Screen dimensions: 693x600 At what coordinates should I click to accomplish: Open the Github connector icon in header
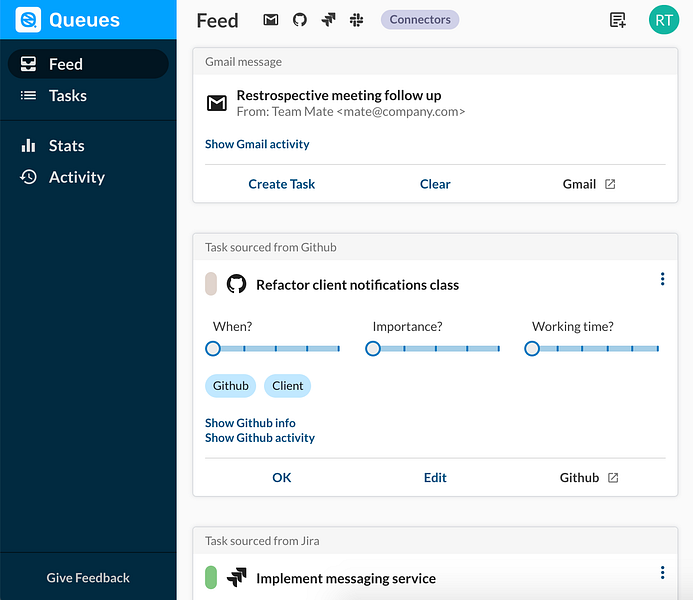[300, 19]
